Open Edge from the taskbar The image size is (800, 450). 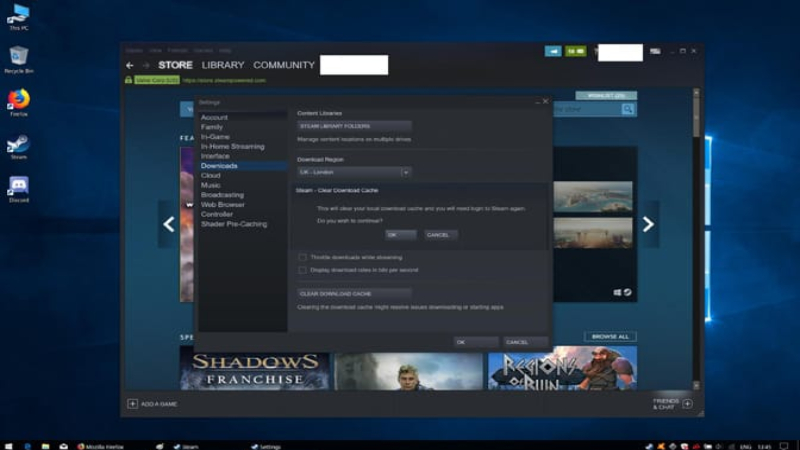28,446
